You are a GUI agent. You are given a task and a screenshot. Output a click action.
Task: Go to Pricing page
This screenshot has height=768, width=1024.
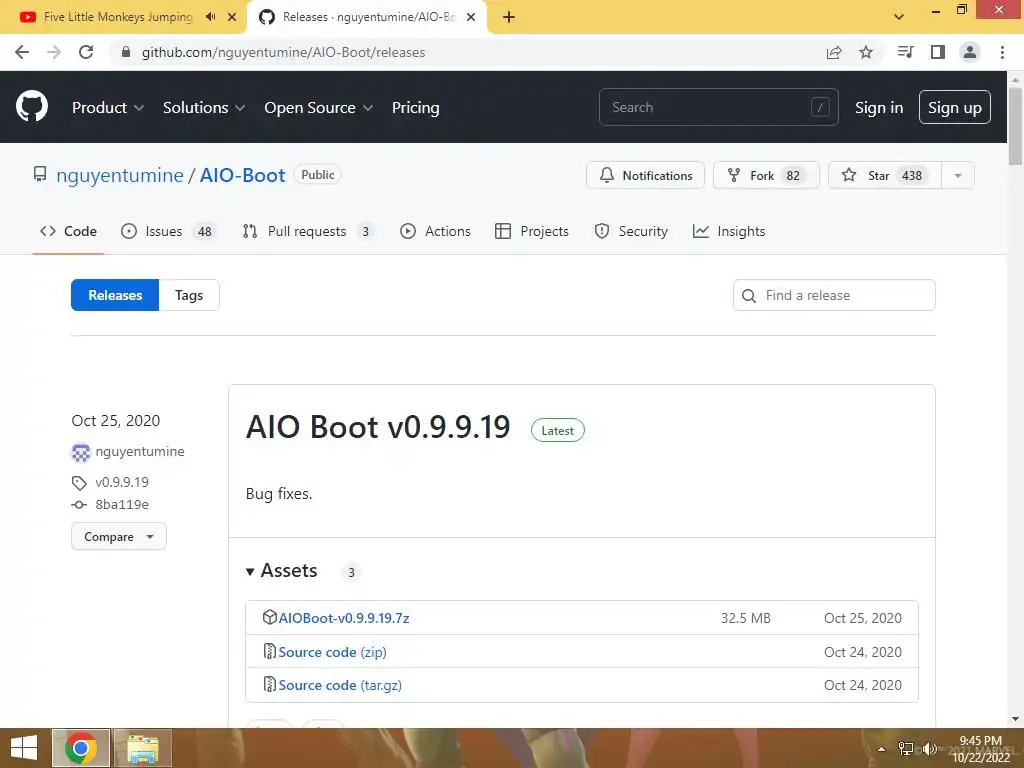415,107
